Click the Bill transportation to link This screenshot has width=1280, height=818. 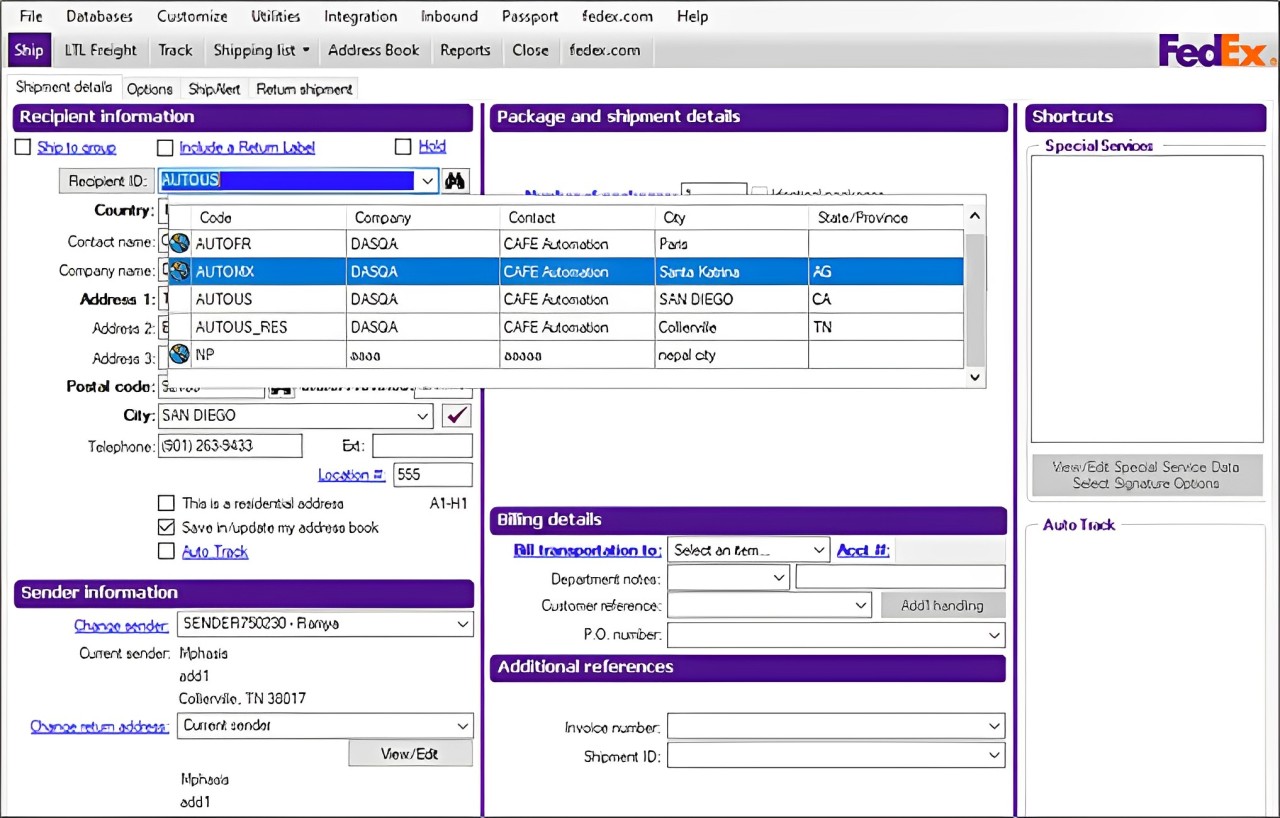(x=587, y=550)
